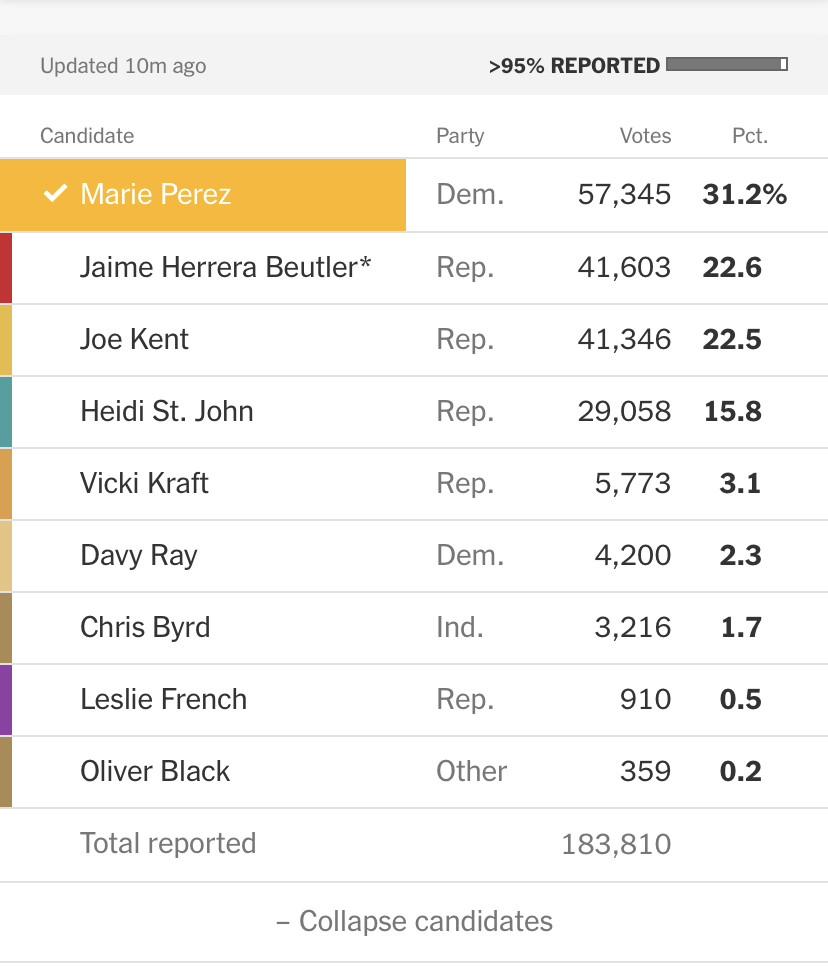This screenshot has width=828, height=968.
Task: Click the Party column header
Action: coord(460,136)
